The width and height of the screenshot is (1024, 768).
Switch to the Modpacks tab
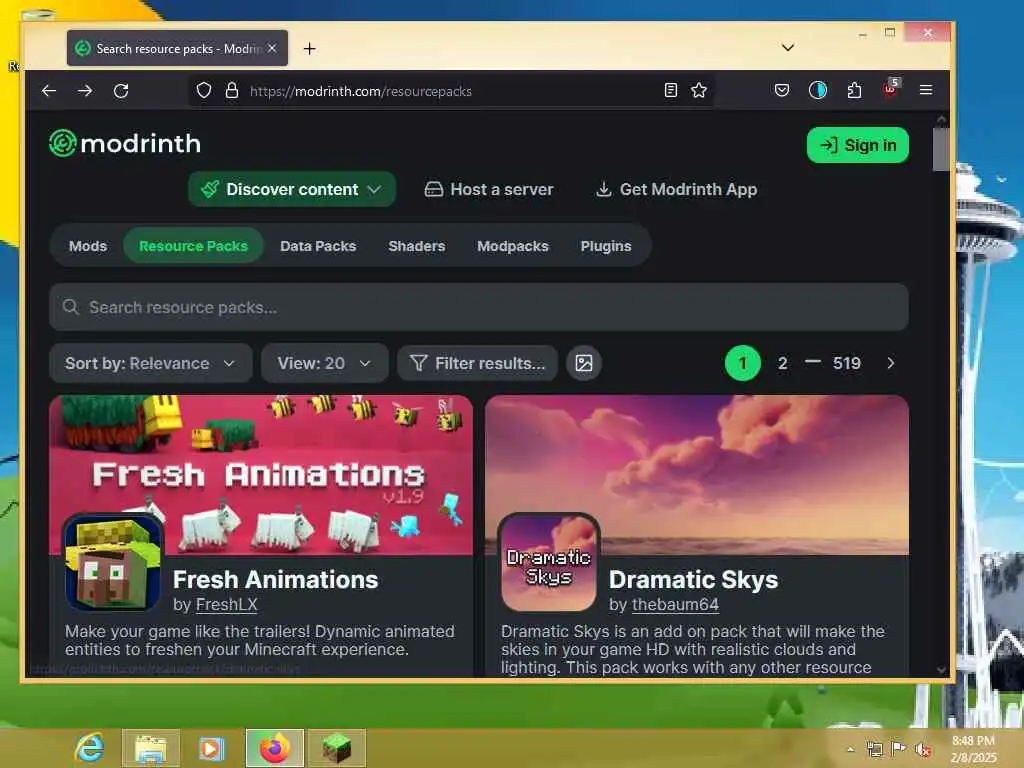(x=513, y=246)
